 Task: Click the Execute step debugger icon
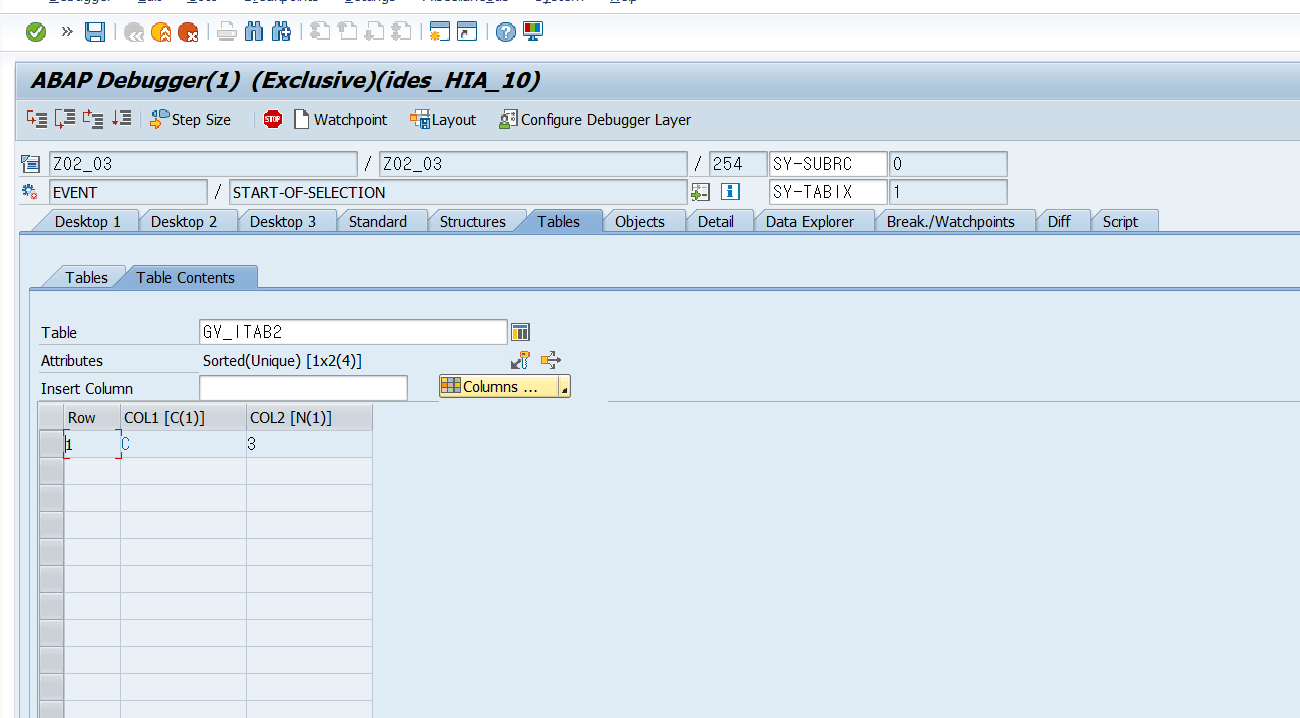tap(65, 119)
